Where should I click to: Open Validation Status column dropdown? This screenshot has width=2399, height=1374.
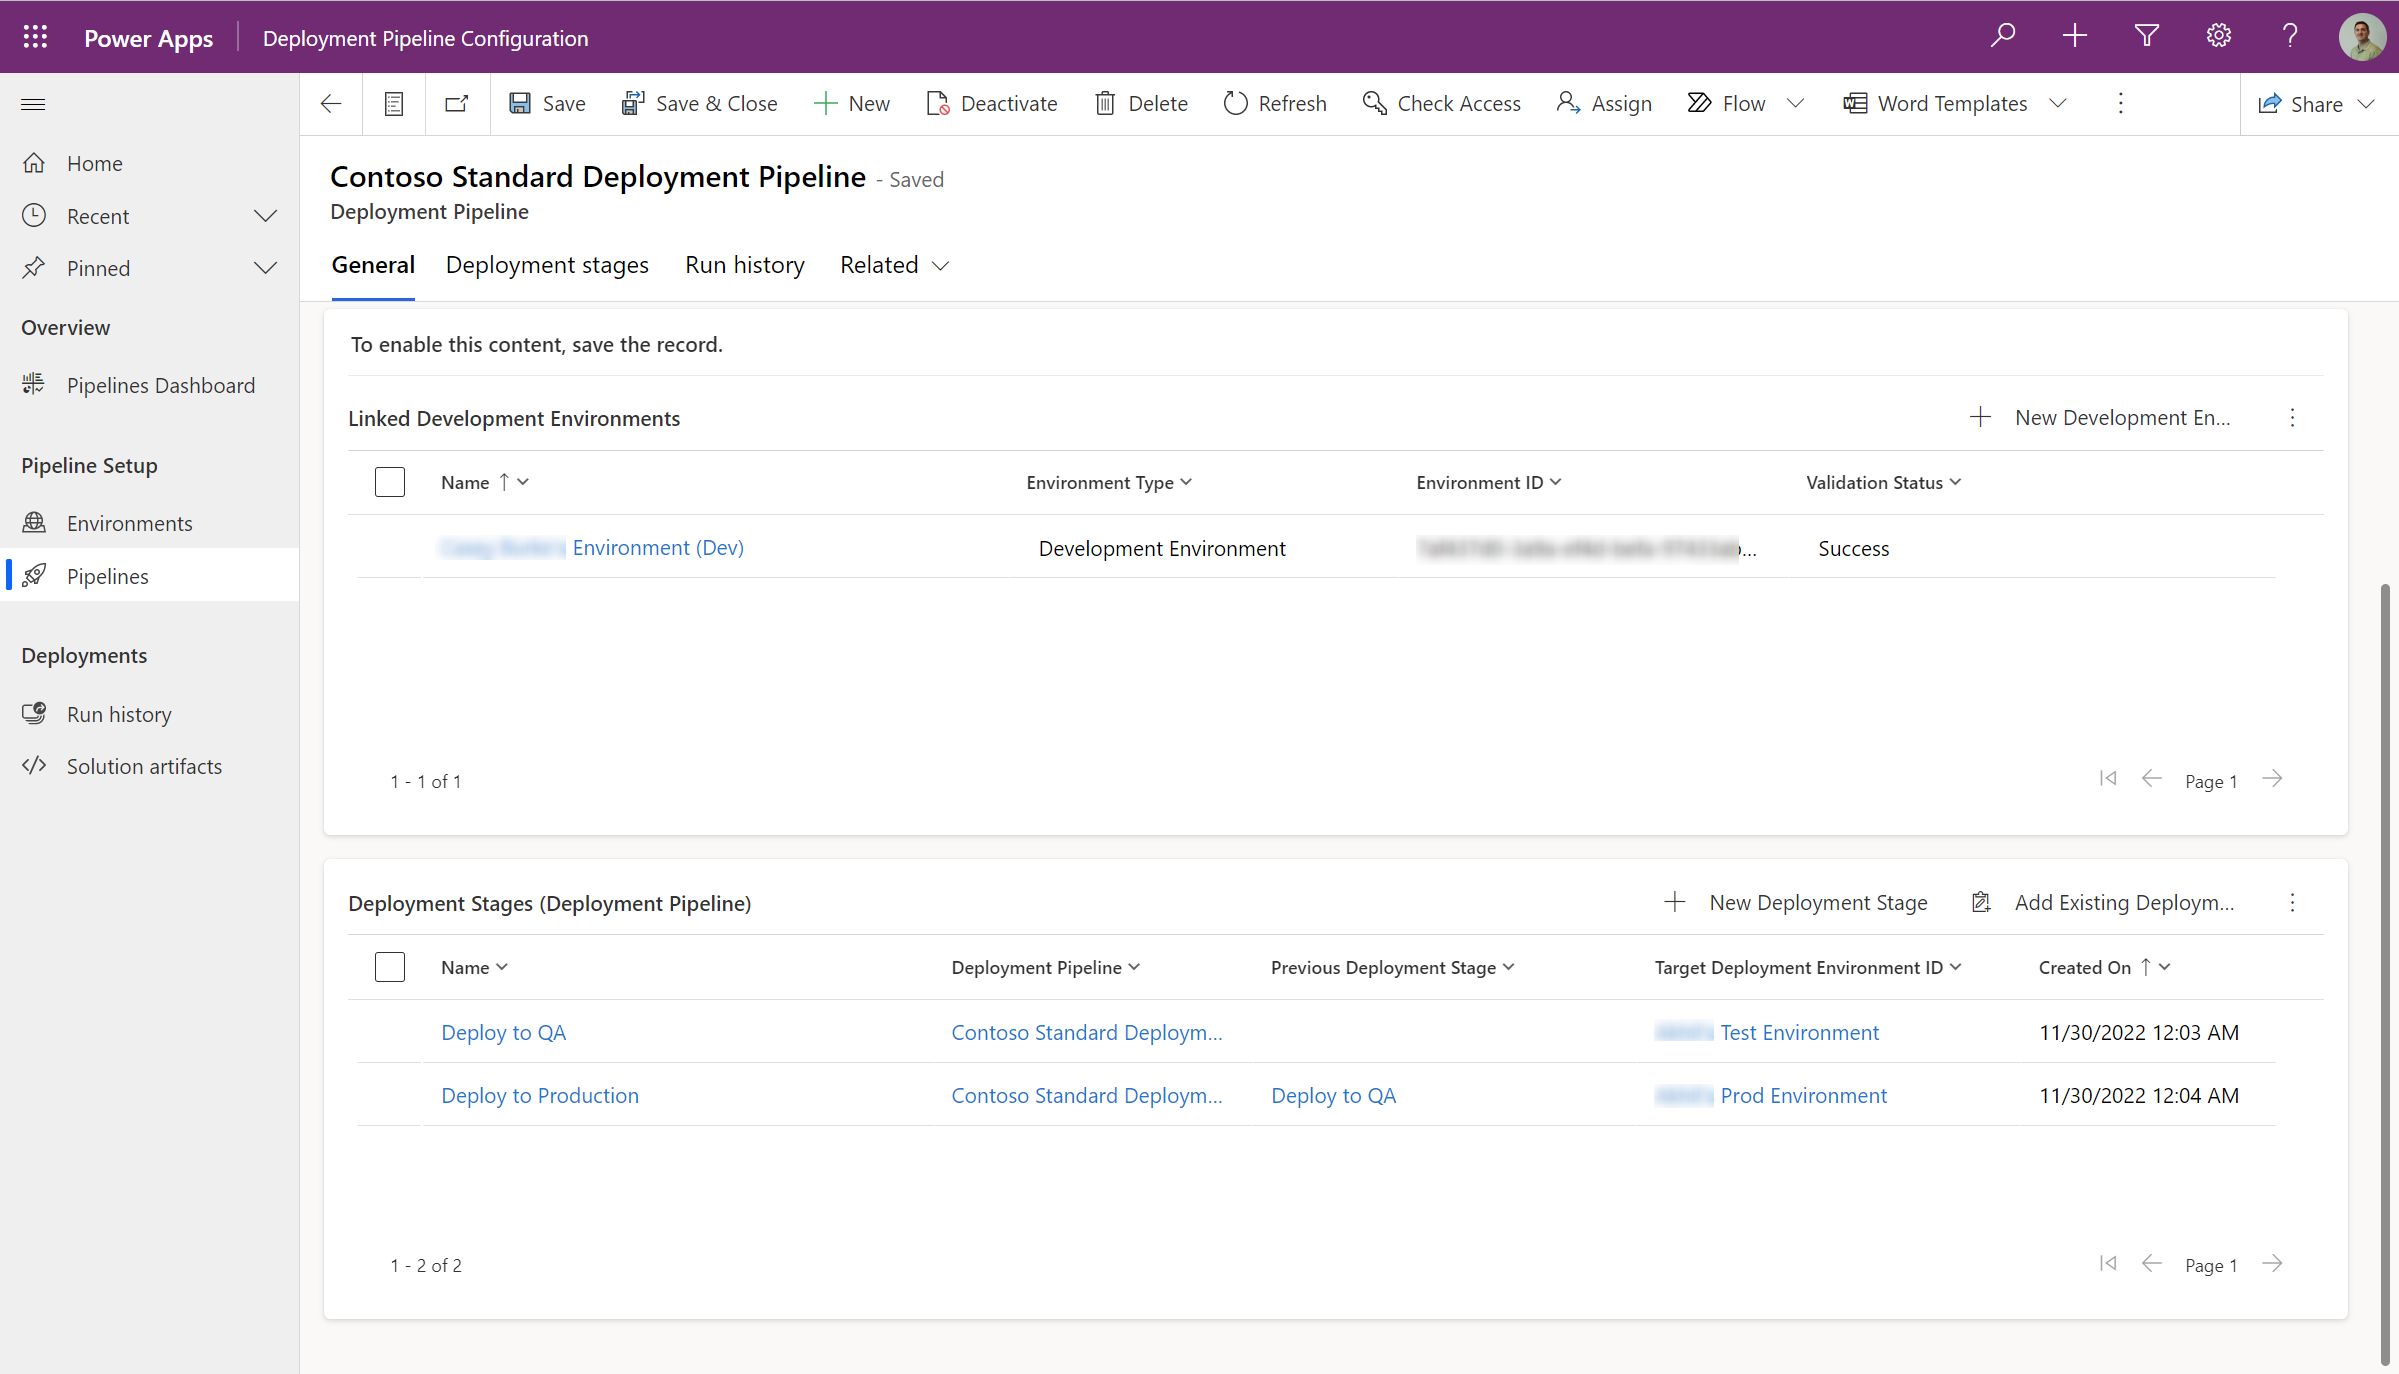(x=1883, y=482)
